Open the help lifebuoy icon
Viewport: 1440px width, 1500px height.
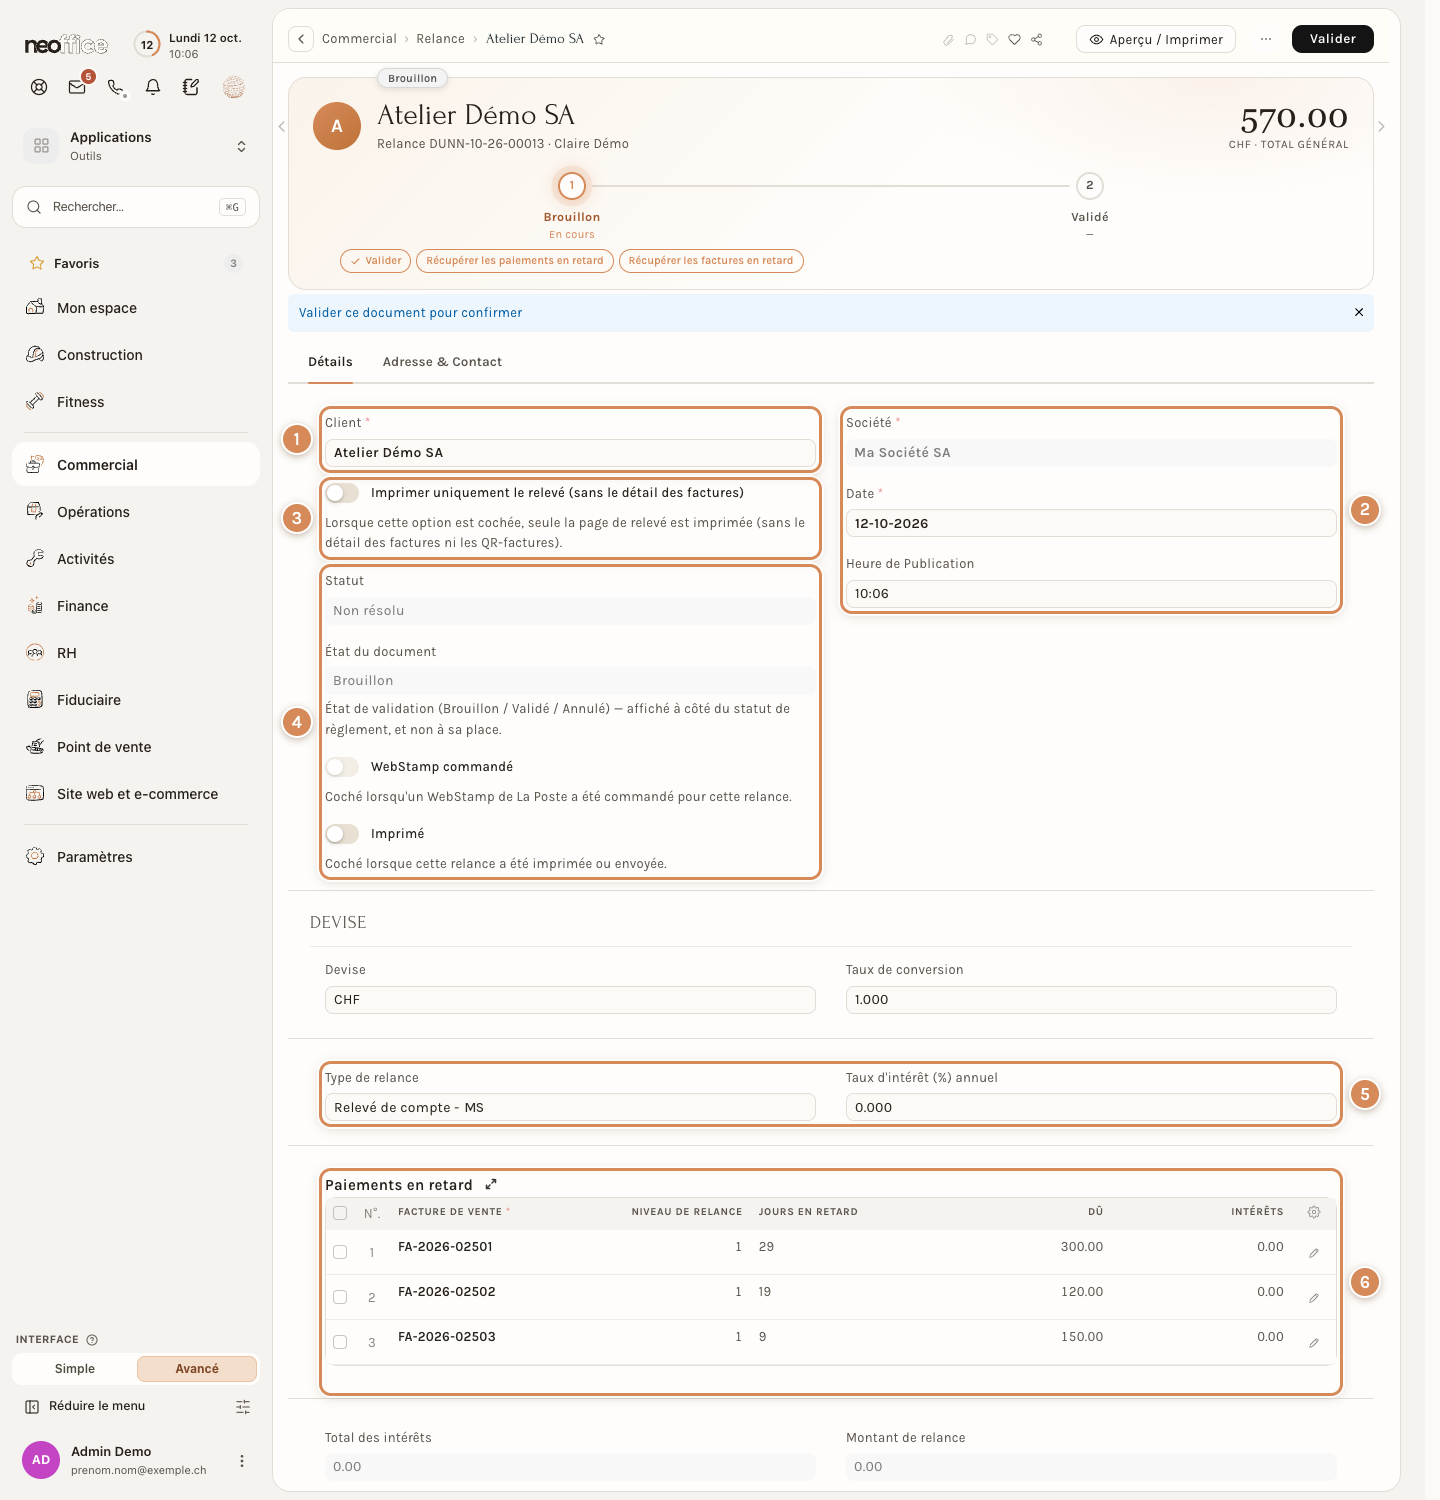[39, 87]
